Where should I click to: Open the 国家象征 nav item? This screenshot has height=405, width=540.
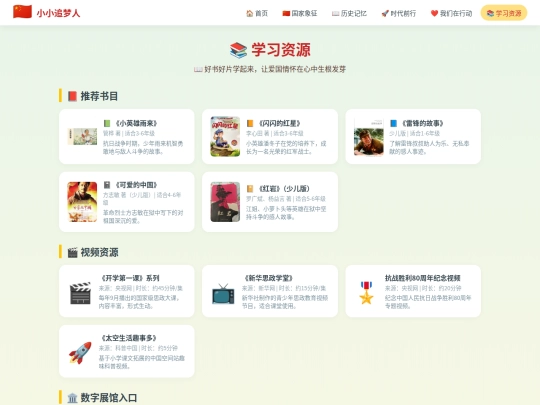(299, 13)
